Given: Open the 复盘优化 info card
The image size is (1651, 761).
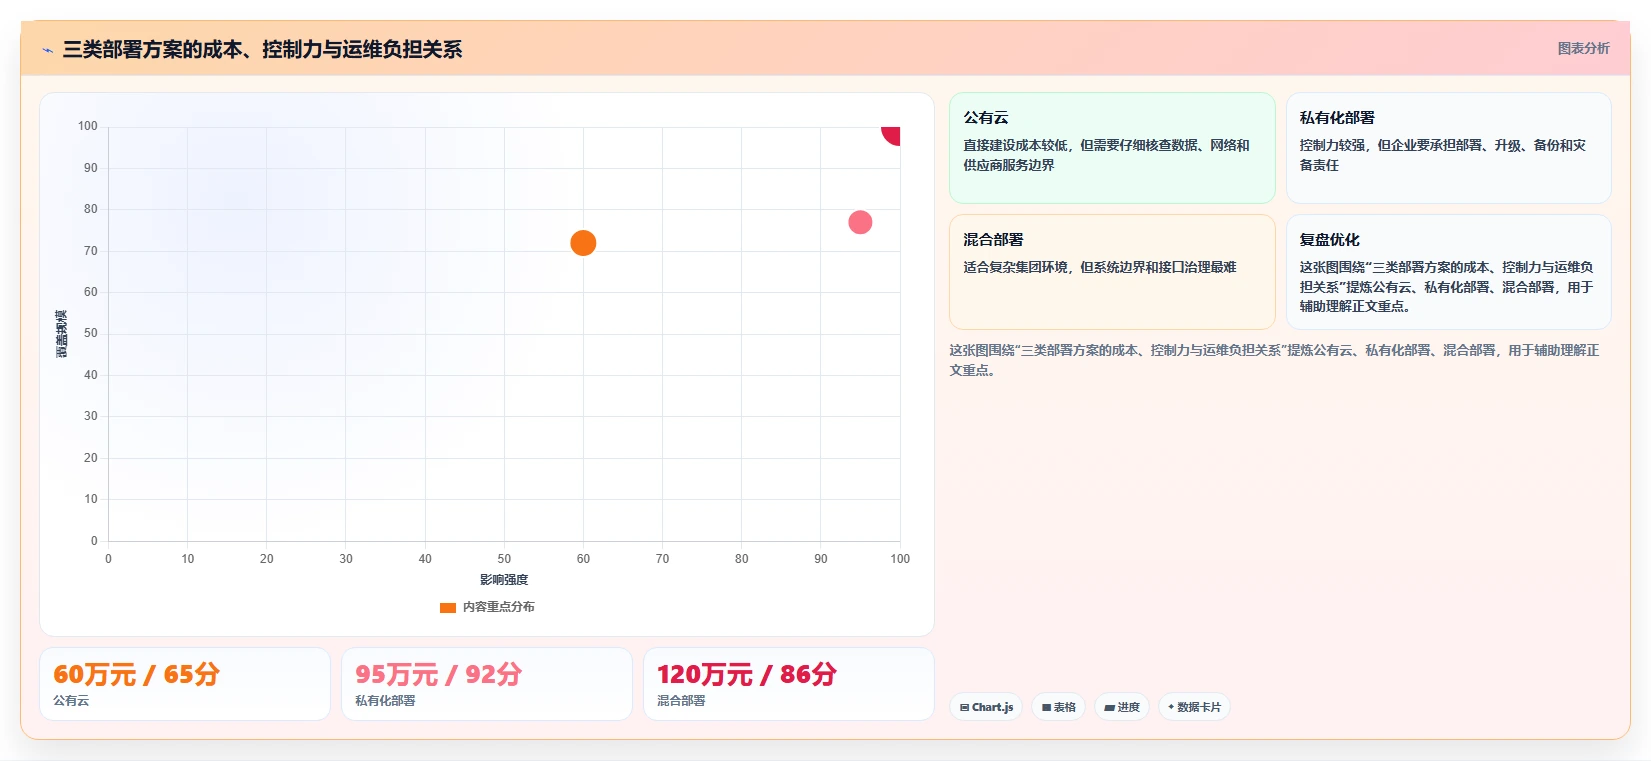Looking at the screenshot, I should (1448, 272).
